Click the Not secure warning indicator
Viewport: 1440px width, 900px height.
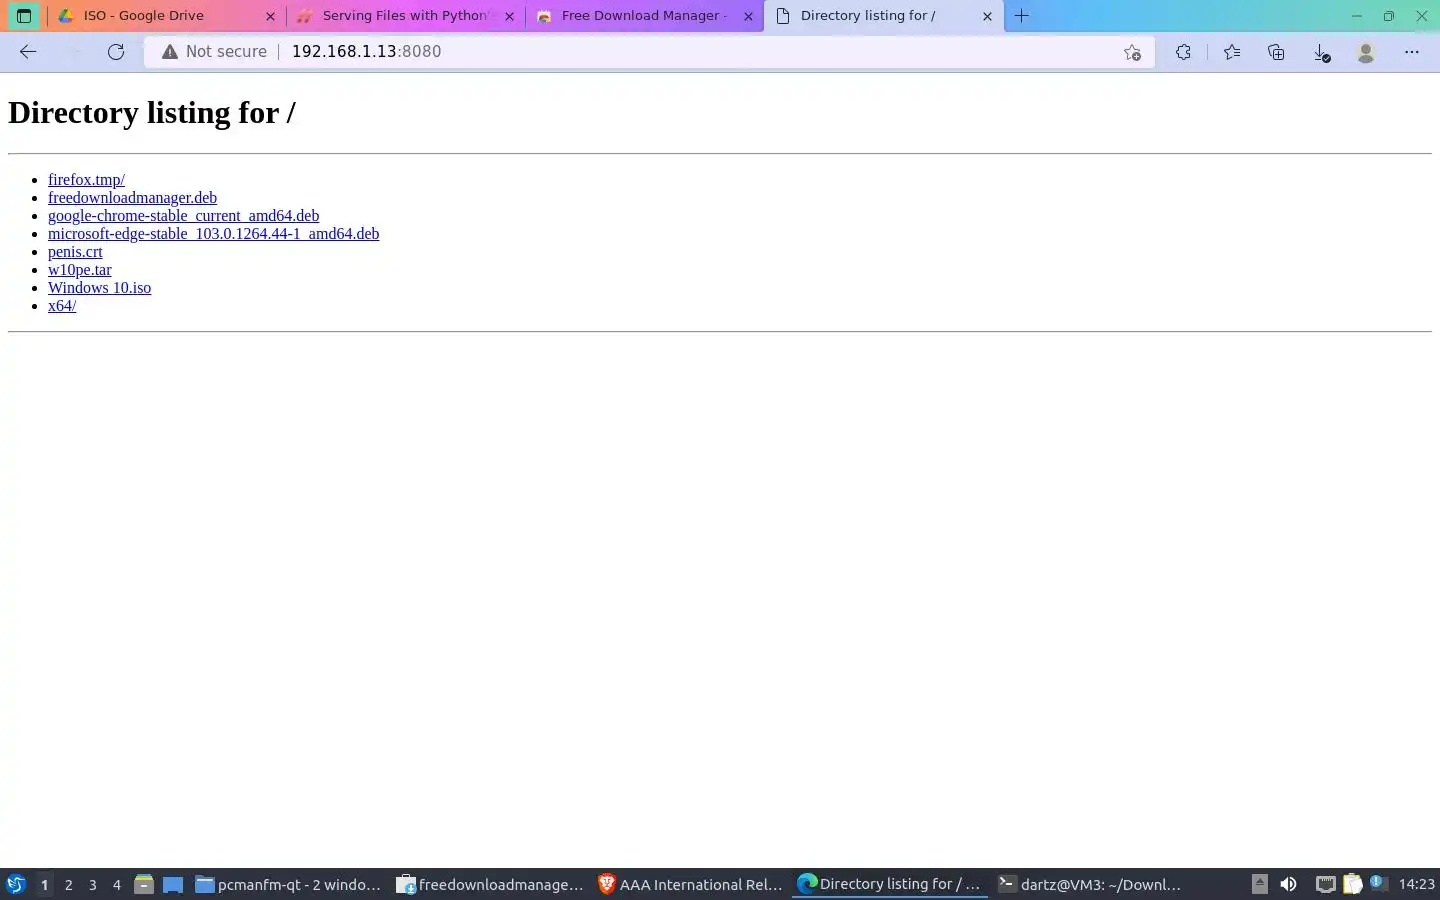click(214, 52)
